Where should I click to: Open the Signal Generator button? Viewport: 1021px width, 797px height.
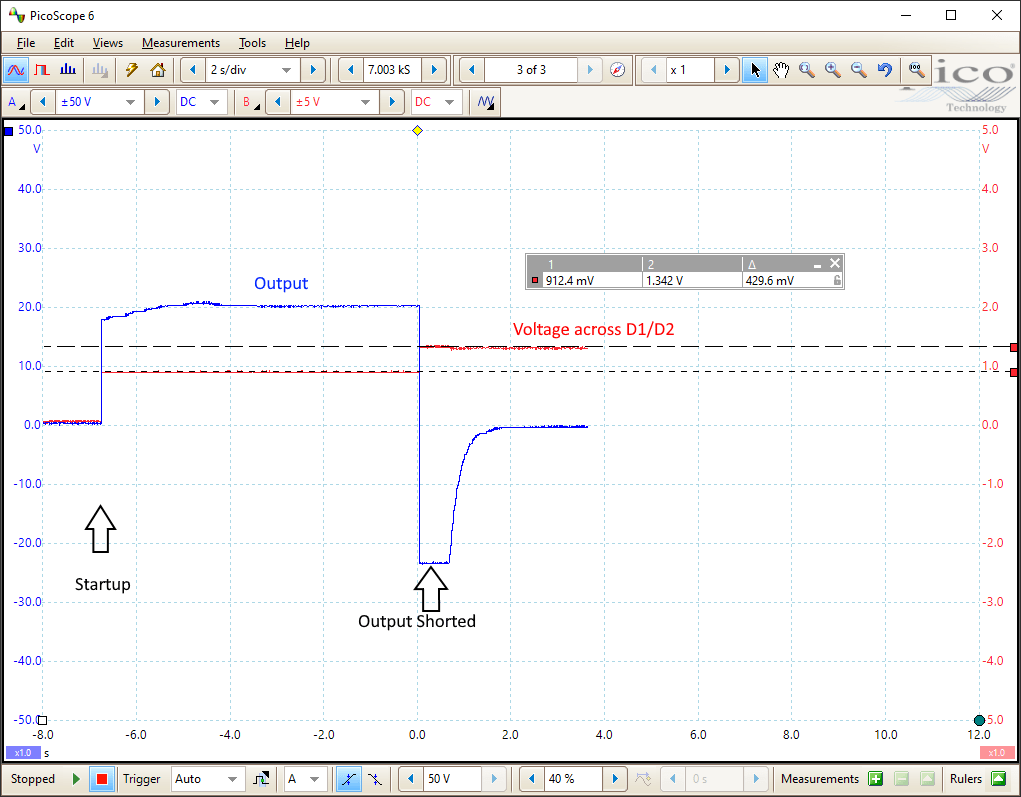click(486, 102)
